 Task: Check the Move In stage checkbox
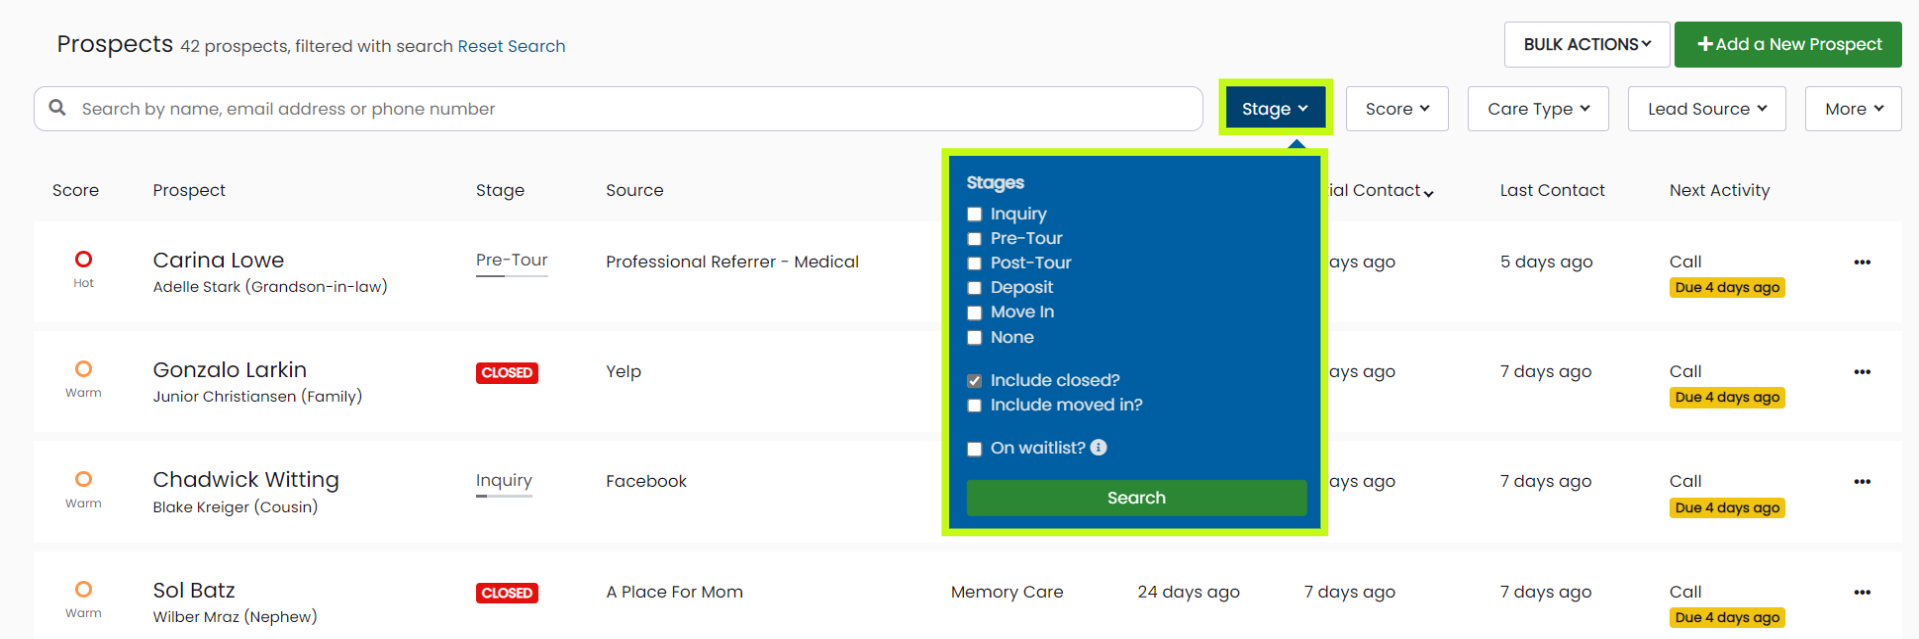(x=974, y=313)
